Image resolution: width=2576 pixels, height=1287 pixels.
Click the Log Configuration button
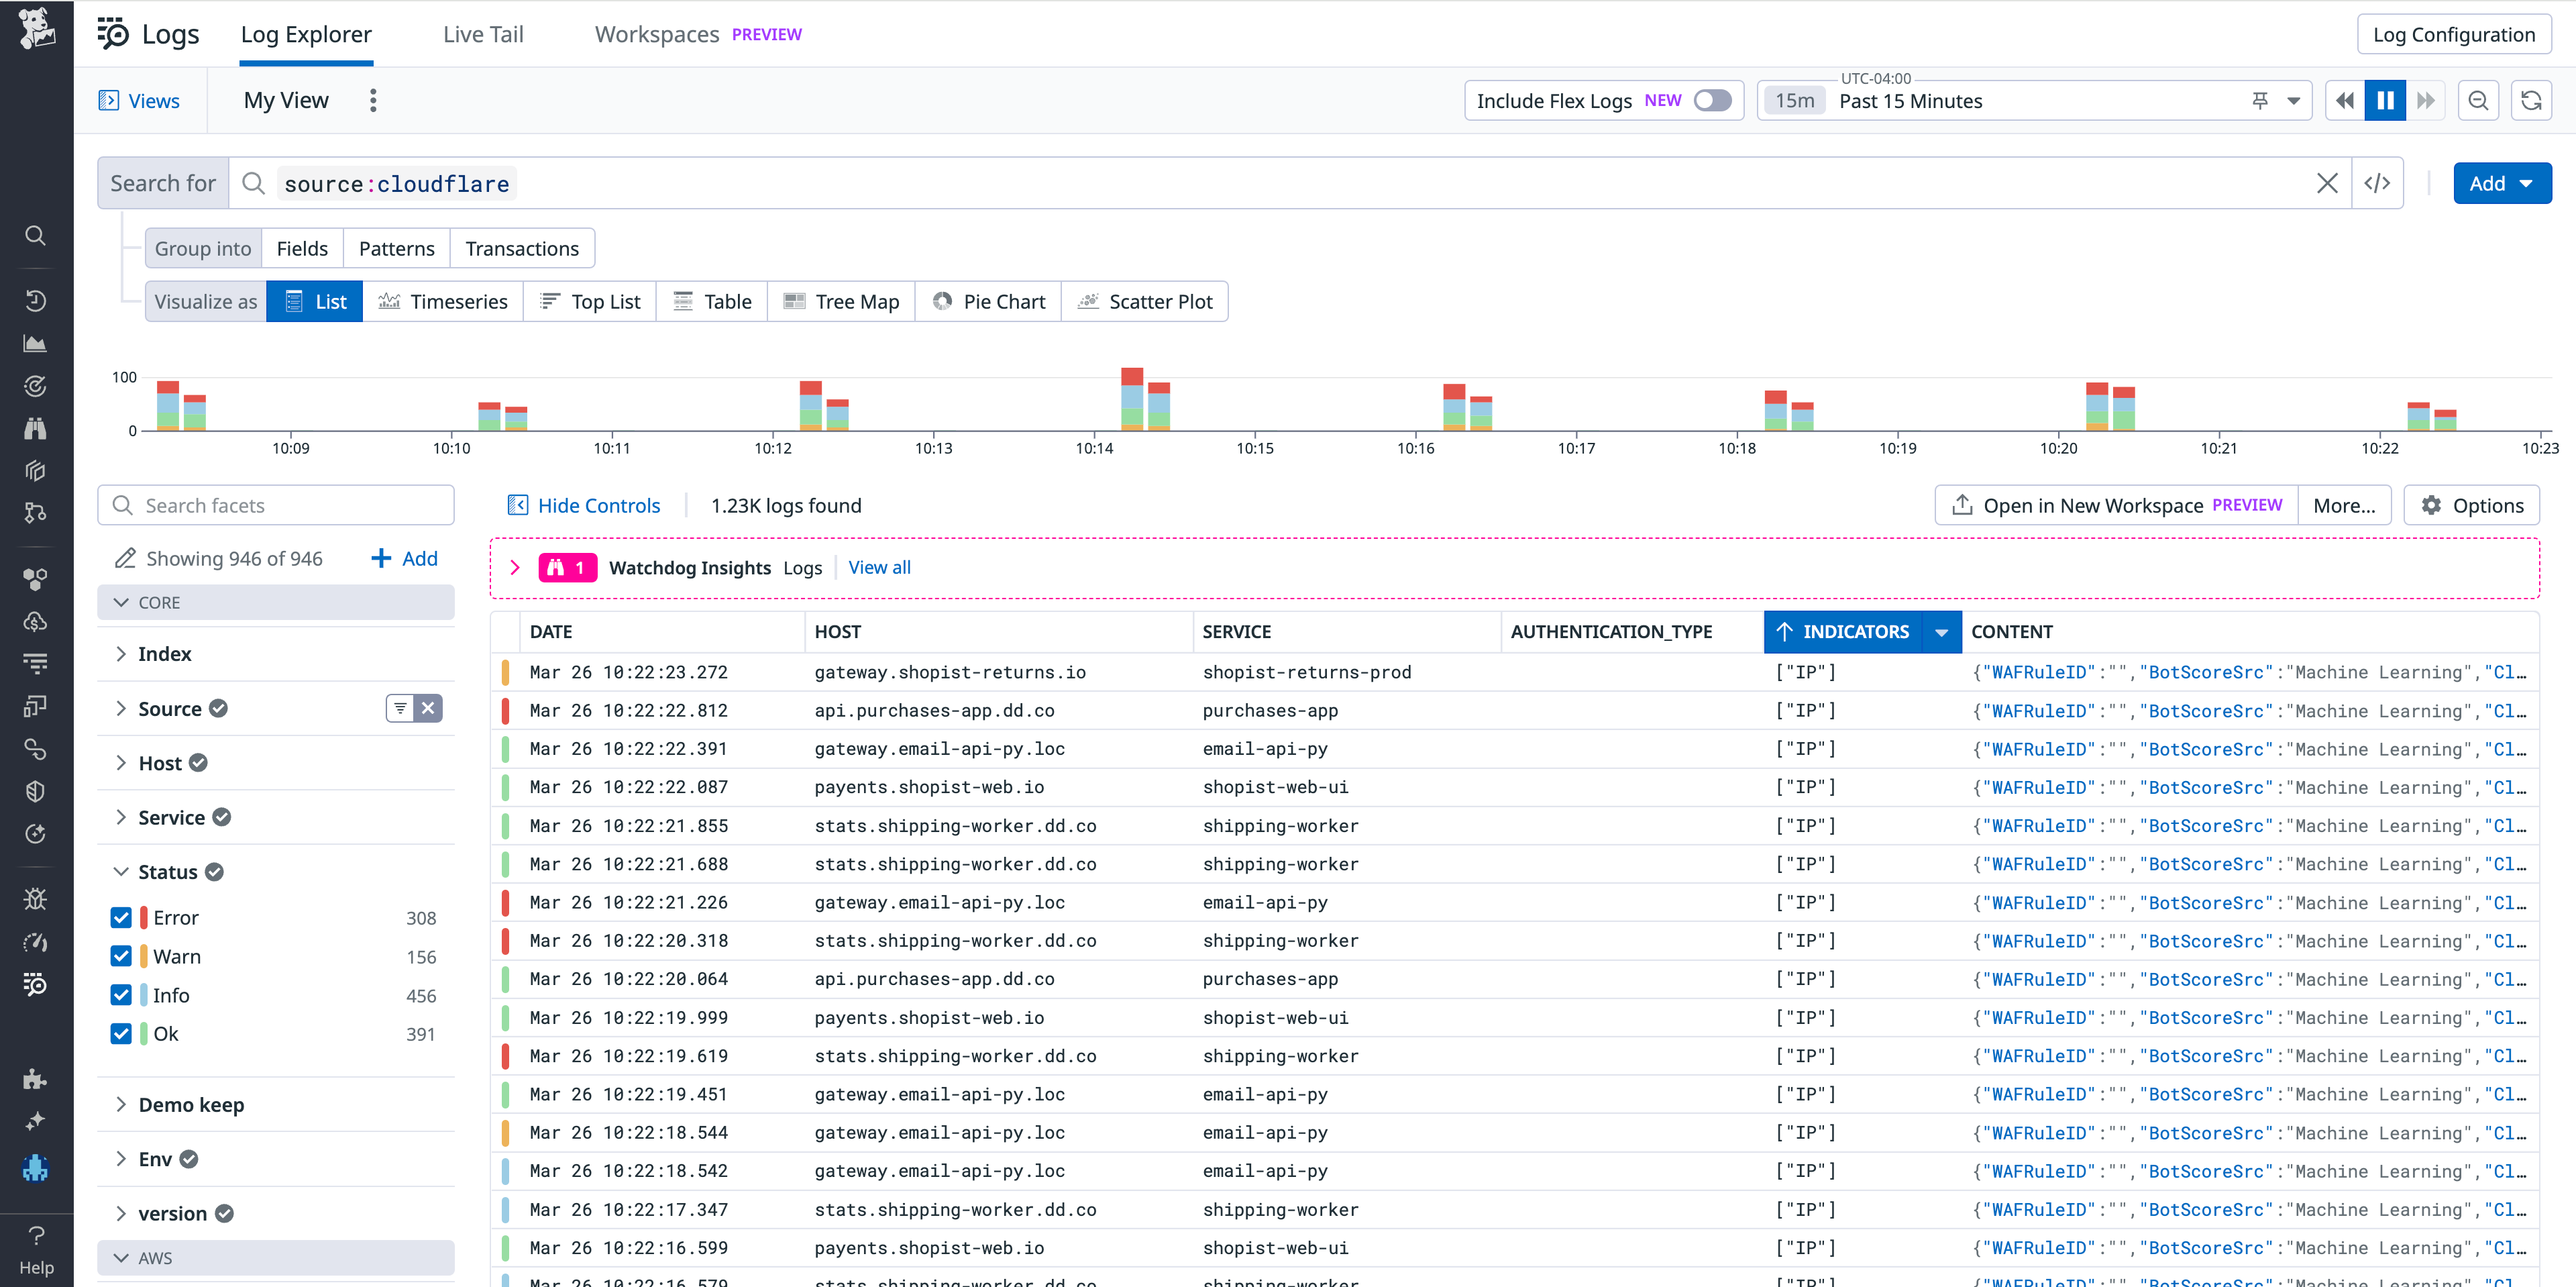tap(2454, 33)
